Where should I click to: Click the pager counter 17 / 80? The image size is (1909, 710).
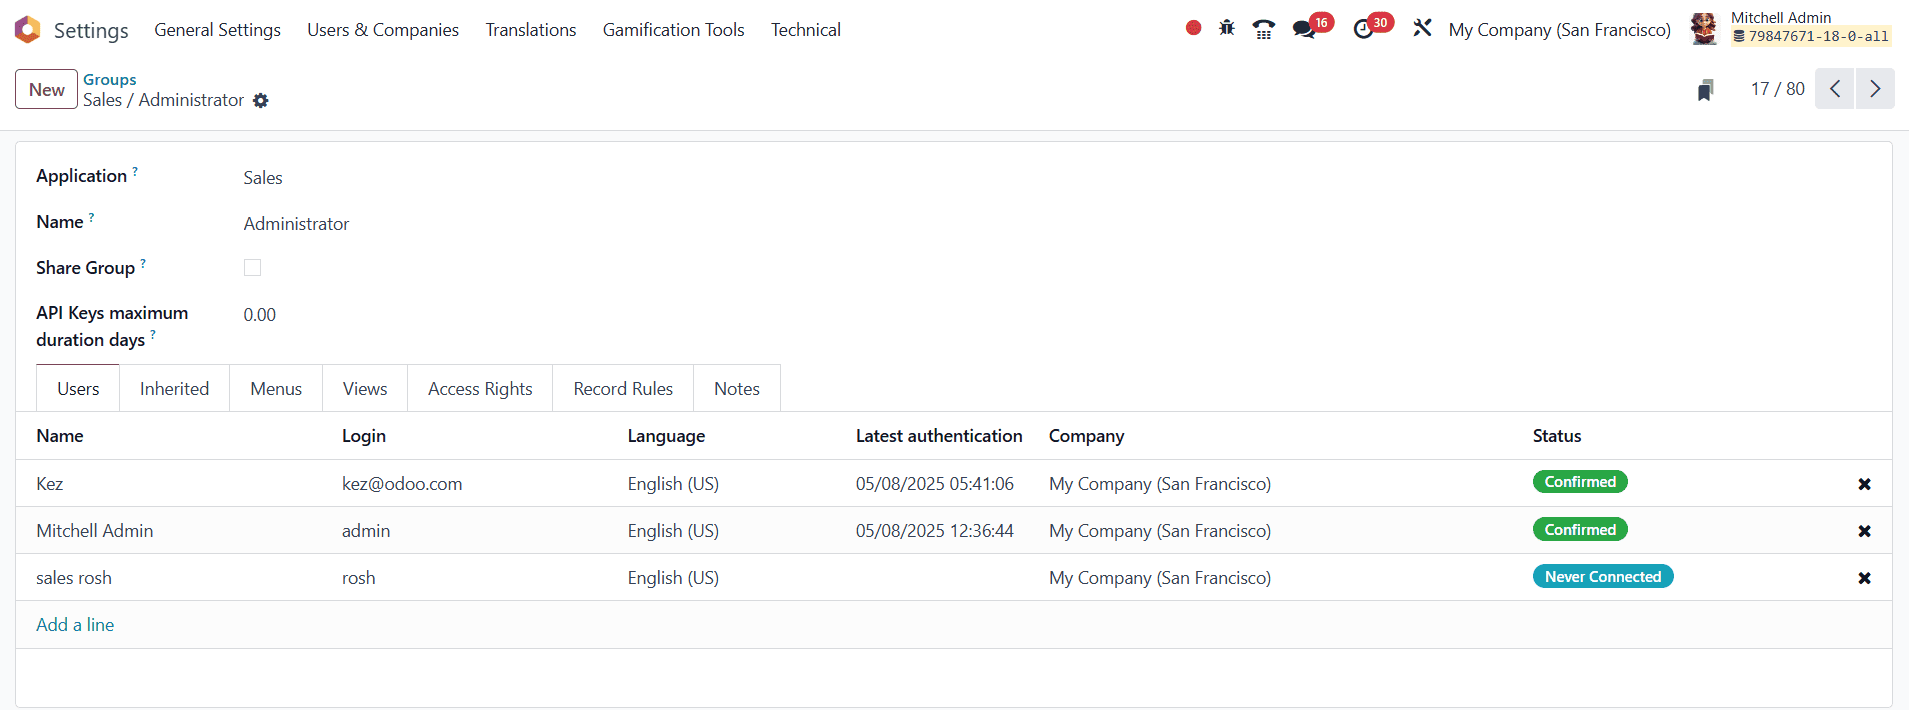pyautogui.click(x=1777, y=89)
